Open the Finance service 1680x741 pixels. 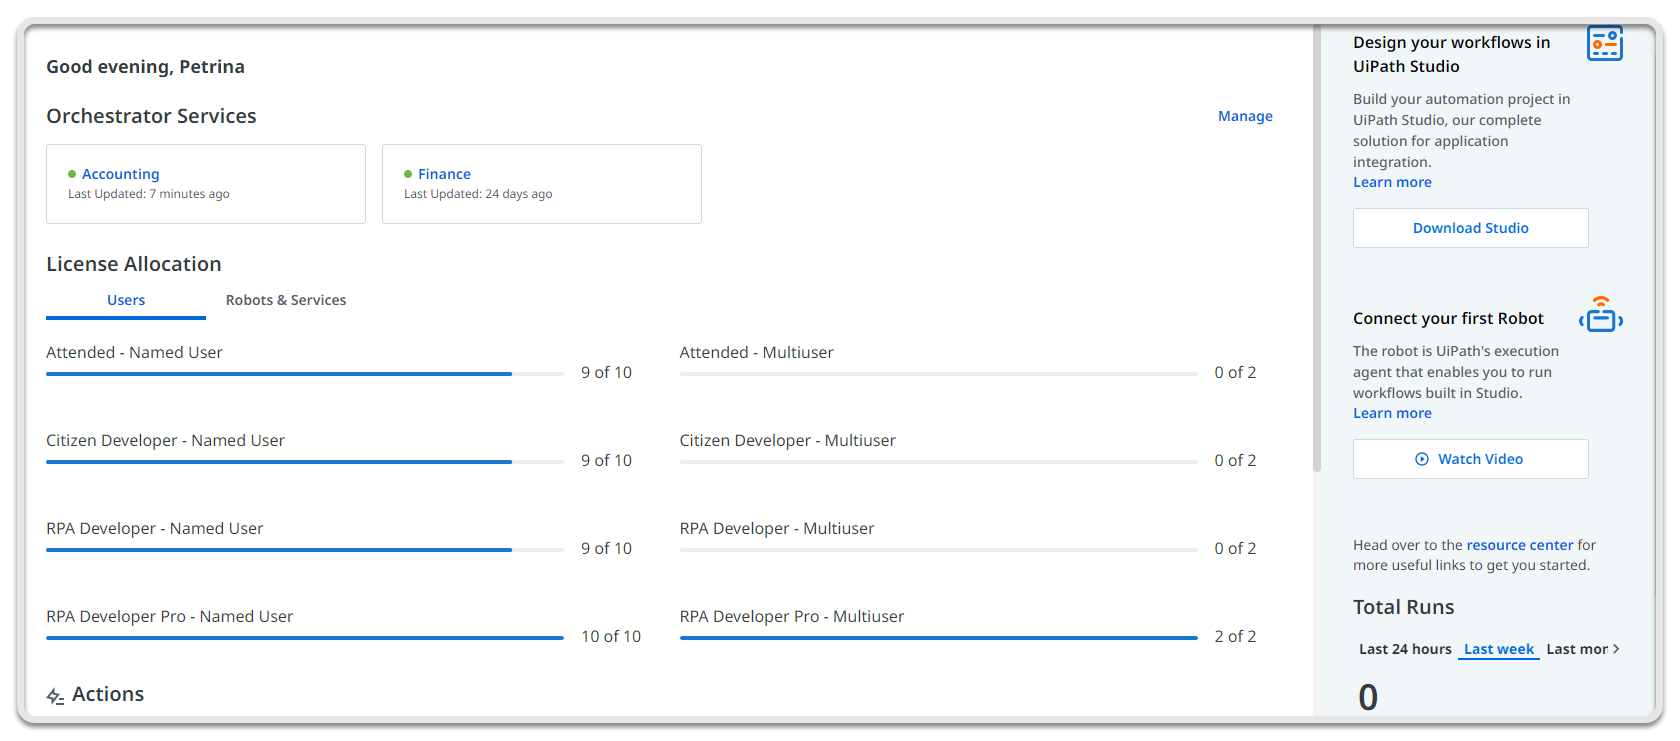click(x=444, y=174)
